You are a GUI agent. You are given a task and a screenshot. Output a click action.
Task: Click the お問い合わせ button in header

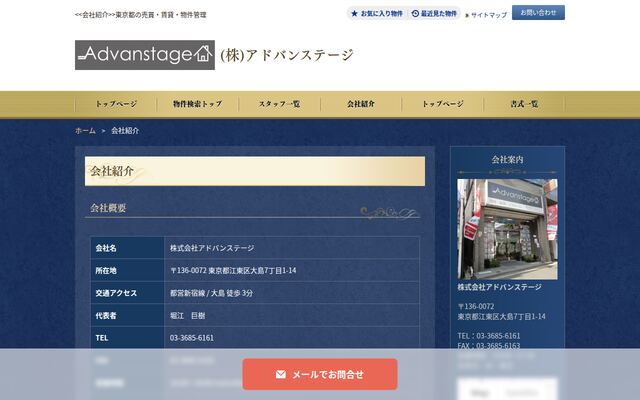538,13
